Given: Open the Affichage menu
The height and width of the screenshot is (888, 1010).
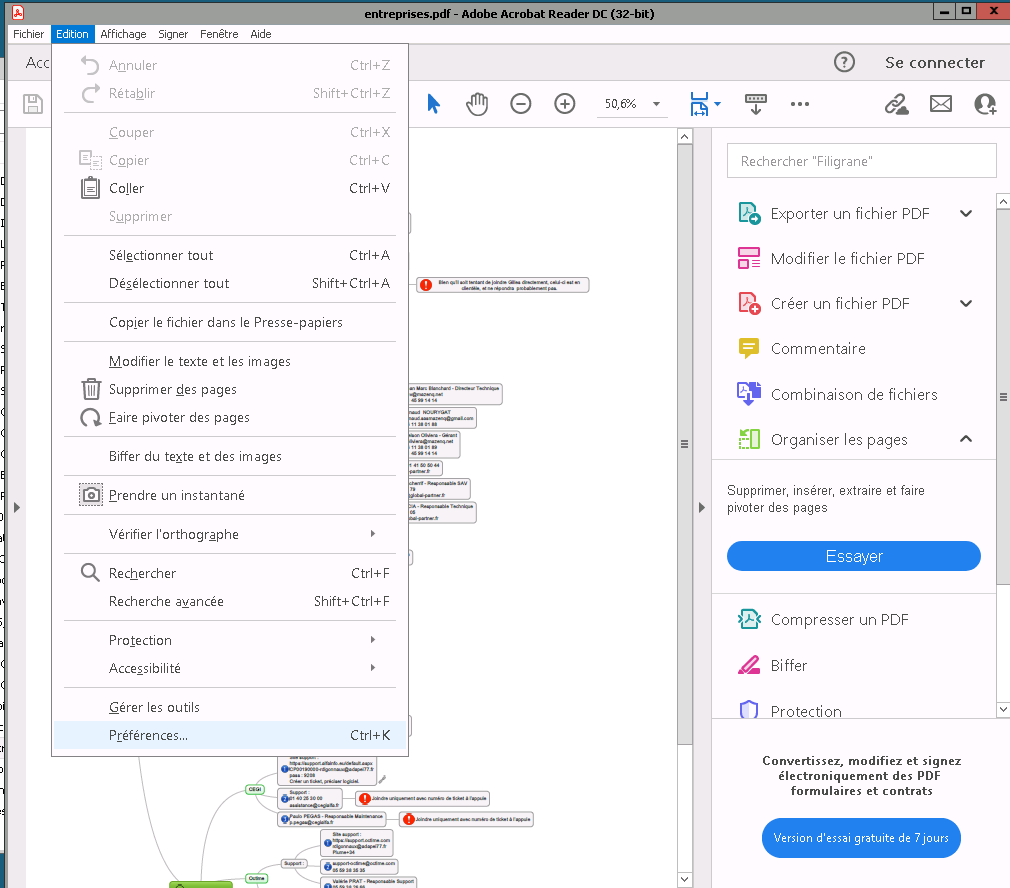Looking at the screenshot, I should 123,34.
